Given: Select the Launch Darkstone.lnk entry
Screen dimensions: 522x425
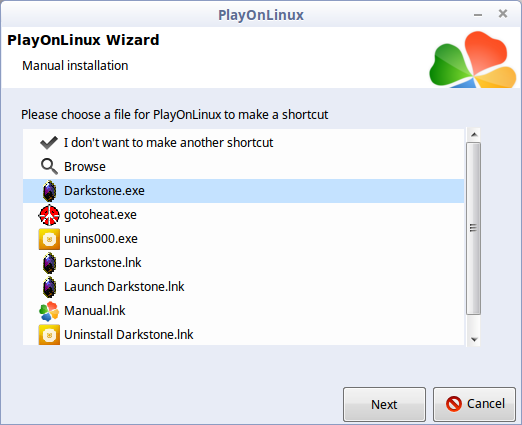Looking at the screenshot, I should tap(124, 287).
